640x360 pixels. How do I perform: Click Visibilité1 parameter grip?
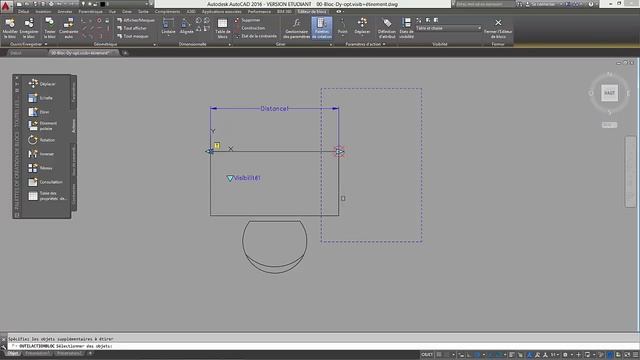(x=230, y=178)
